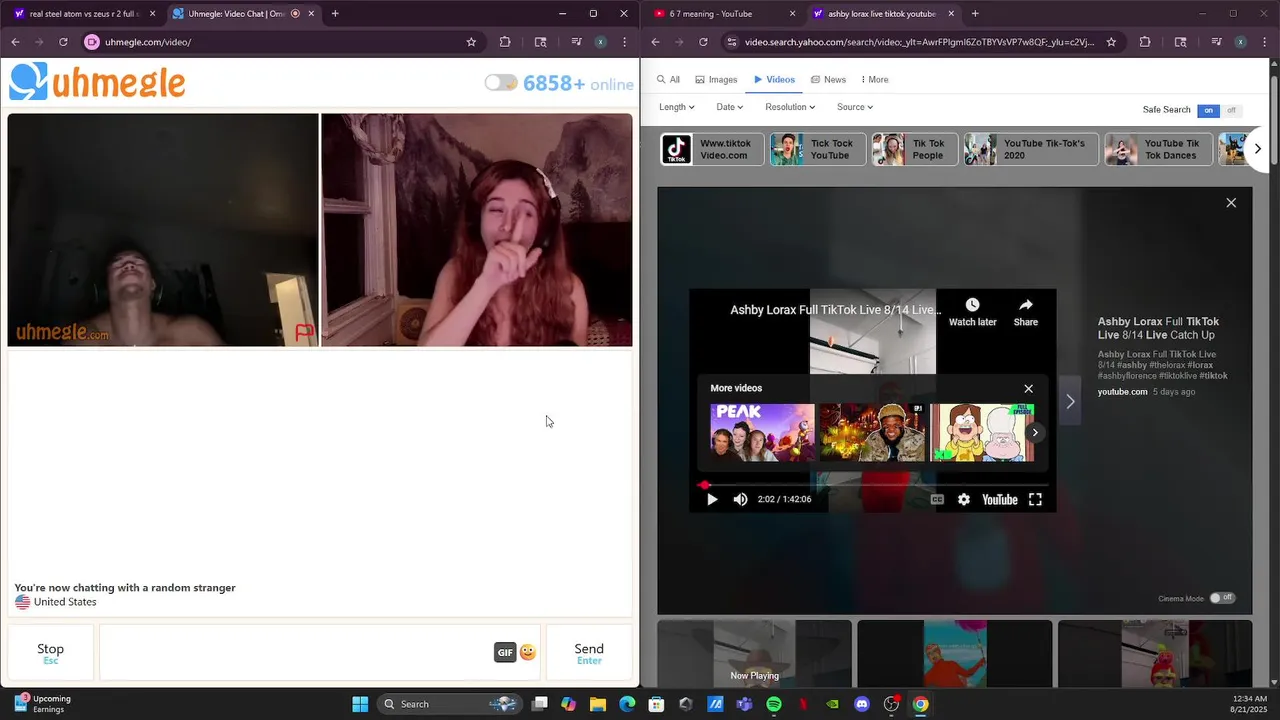
Task: Expand the Date filter dropdown
Action: pos(729,107)
